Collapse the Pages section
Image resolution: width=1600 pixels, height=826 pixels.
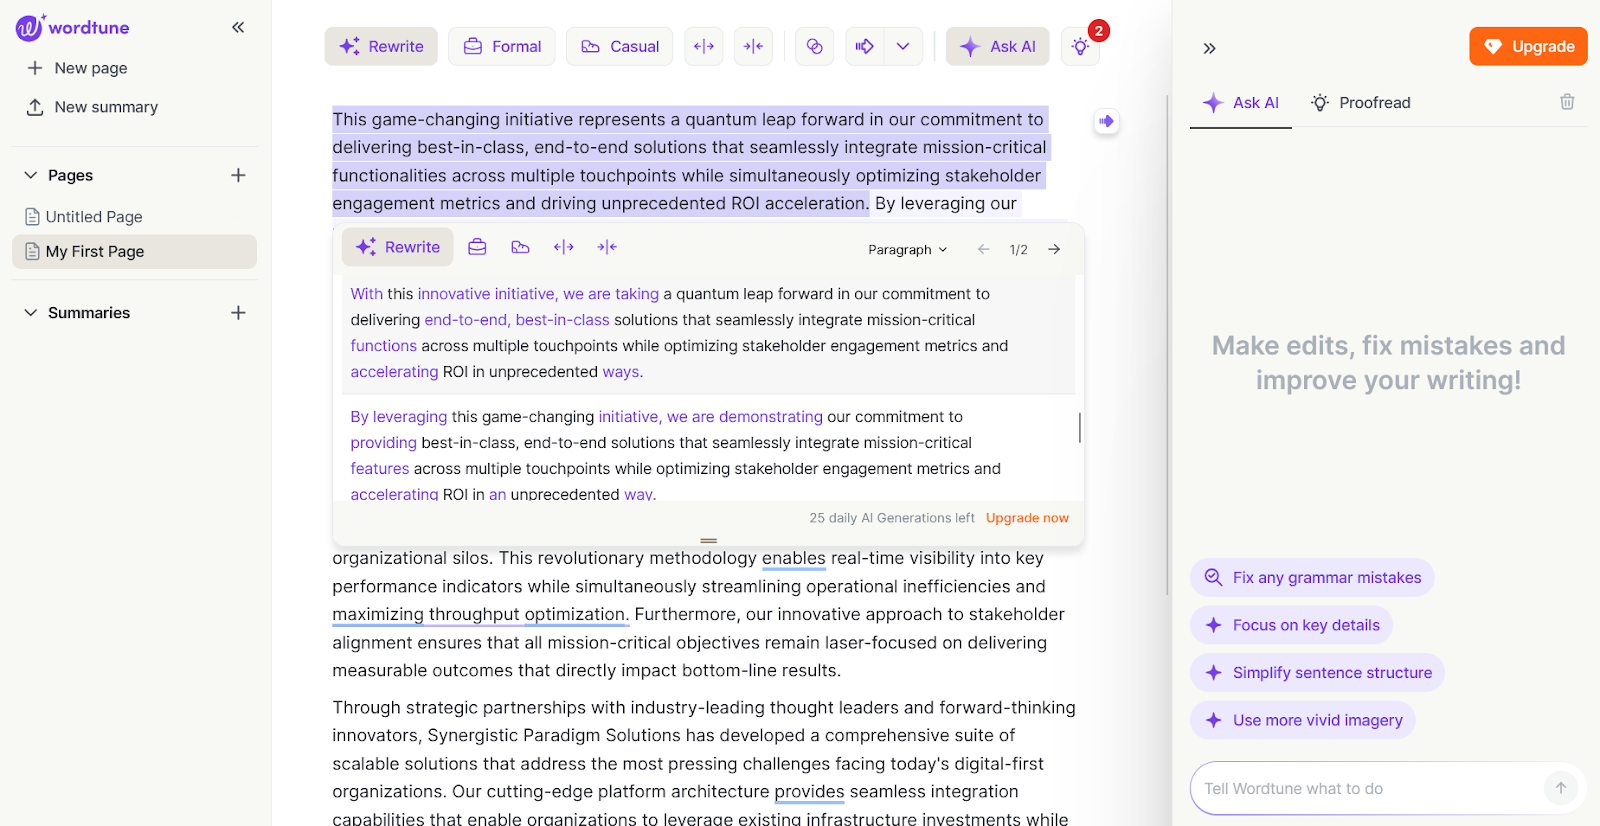pyautogui.click(x=31, y=175)
